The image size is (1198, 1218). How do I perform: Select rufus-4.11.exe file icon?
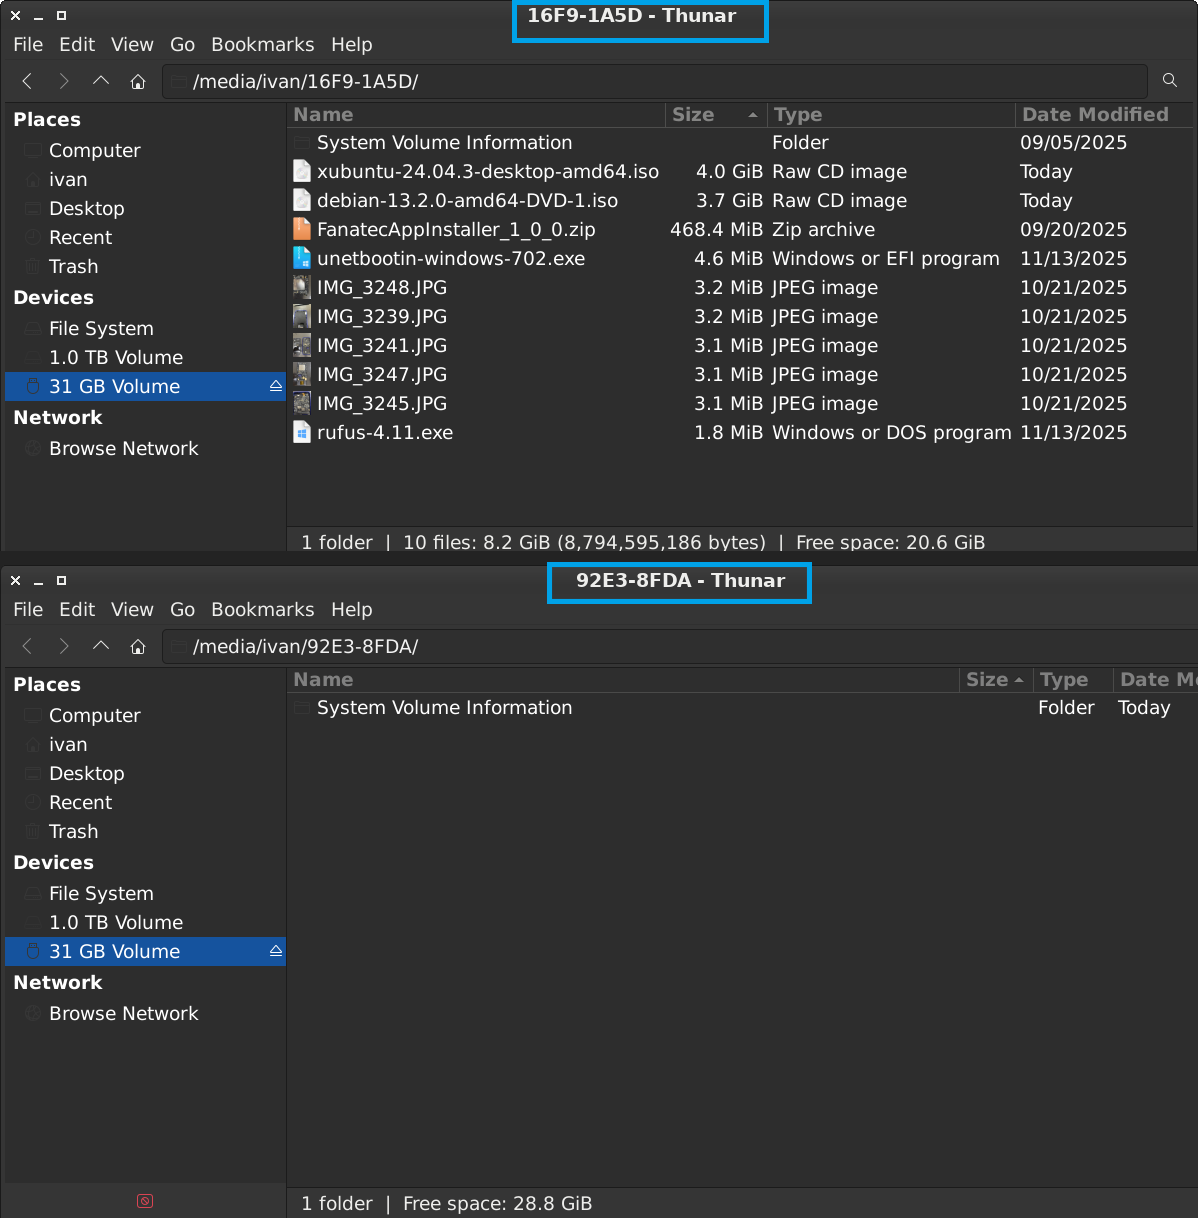click(x=302, y=432)
